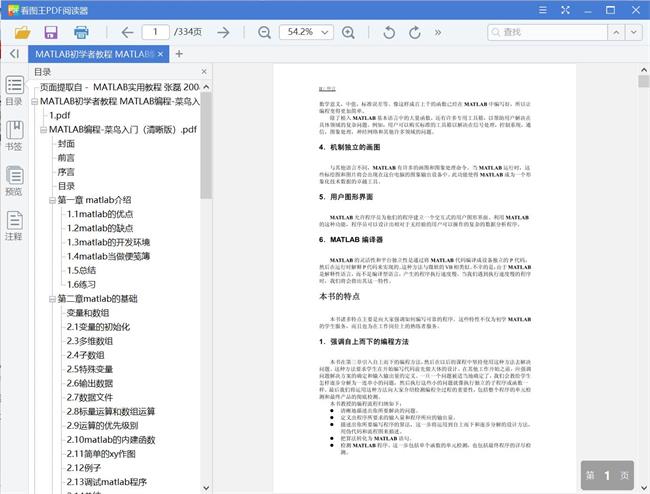Click the search 查找 input field
Image resolution: width=650 pixels, height=494 pixels.
pyautogui.click(x=548, y=32)
